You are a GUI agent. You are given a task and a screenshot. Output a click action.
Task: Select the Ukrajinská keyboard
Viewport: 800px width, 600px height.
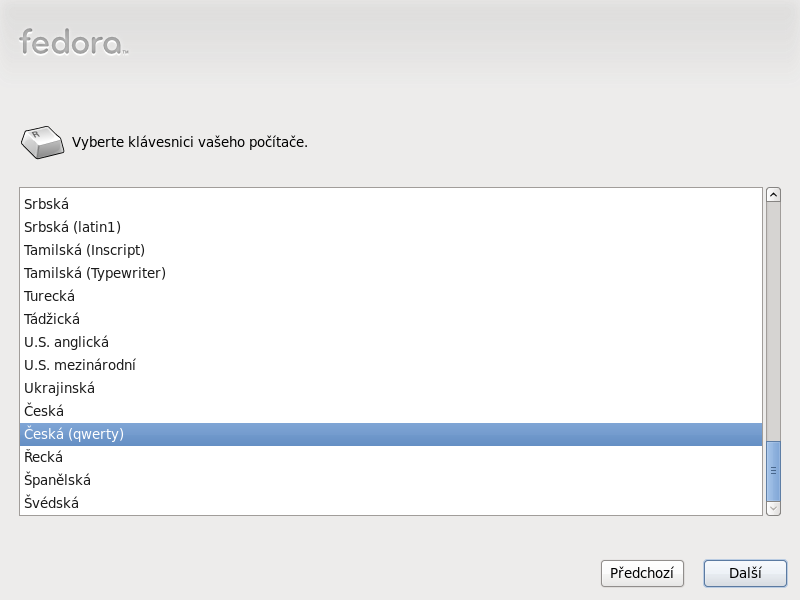tap(391, 388)
